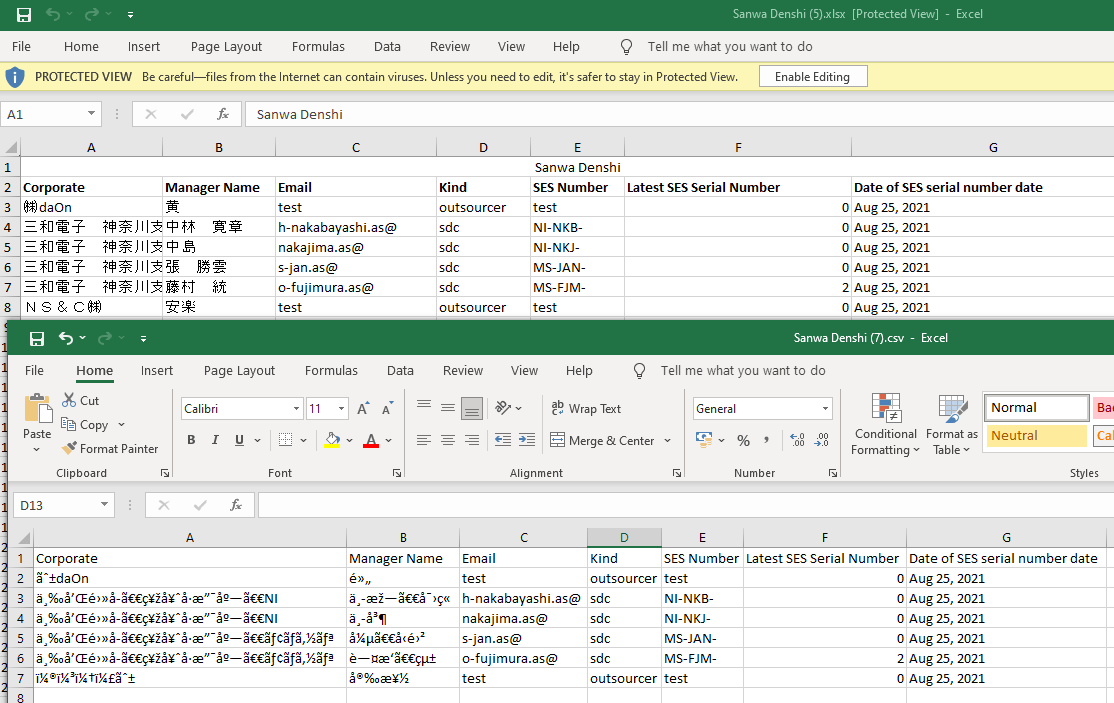The width and height of the screenshot is (1114, 703).
Task: Select the Format Painter tool
Action: [110, 448]
